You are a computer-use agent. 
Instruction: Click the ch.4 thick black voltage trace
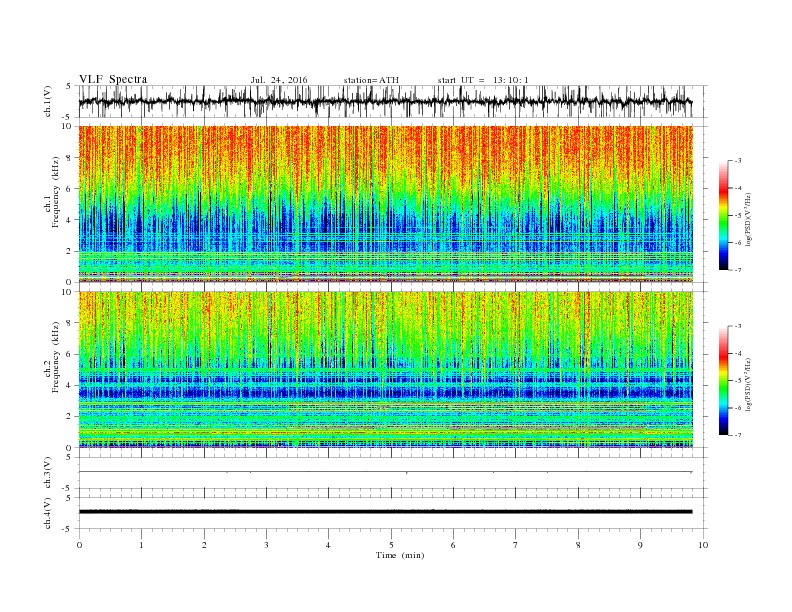point(385,512)
